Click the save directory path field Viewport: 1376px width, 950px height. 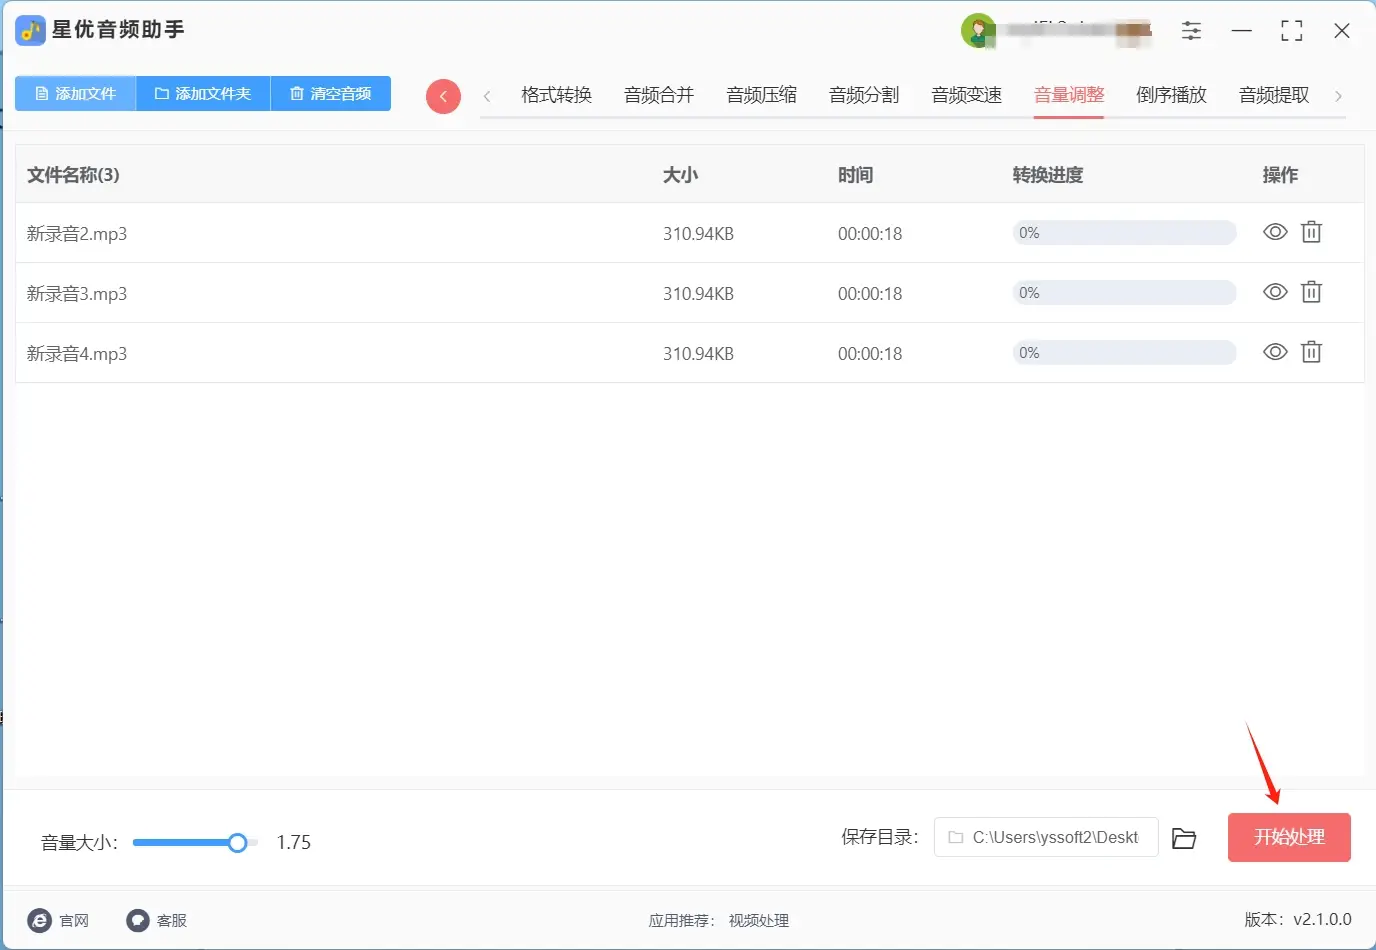coord(1045,837)
